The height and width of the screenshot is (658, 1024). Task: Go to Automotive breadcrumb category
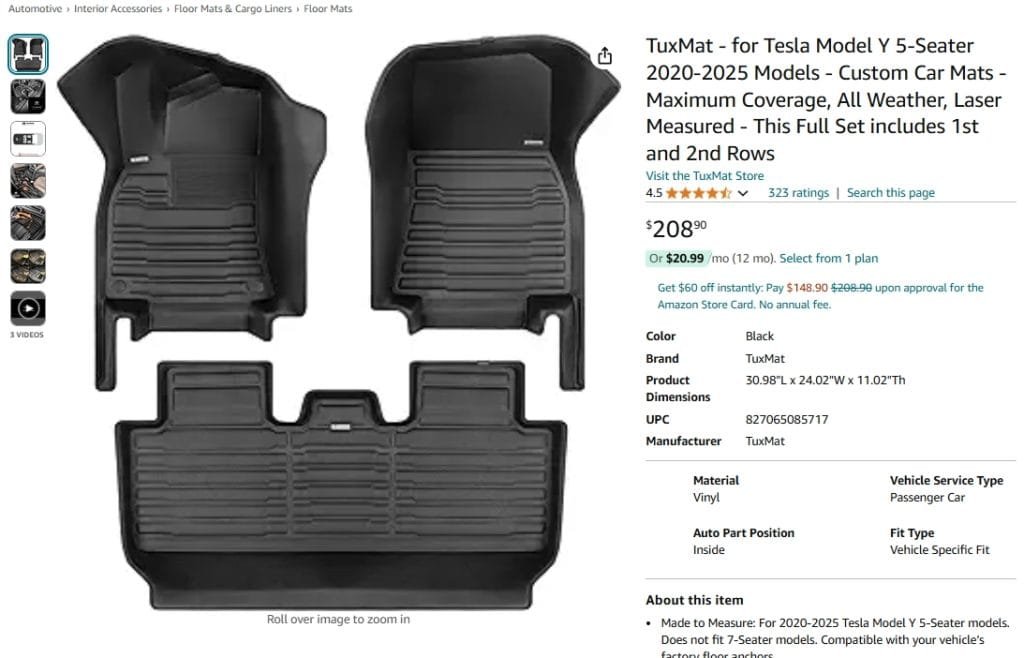click(35, 8)
